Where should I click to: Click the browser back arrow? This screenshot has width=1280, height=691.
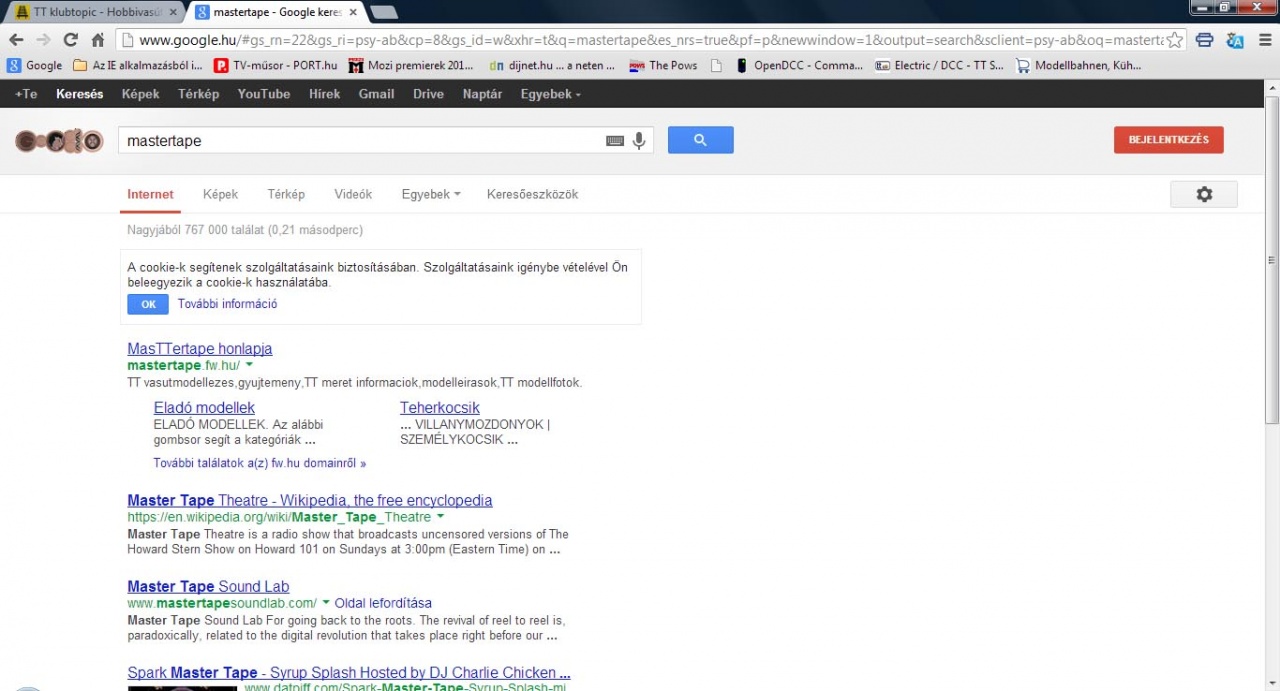pyautogui.click(x=16, y=40)
